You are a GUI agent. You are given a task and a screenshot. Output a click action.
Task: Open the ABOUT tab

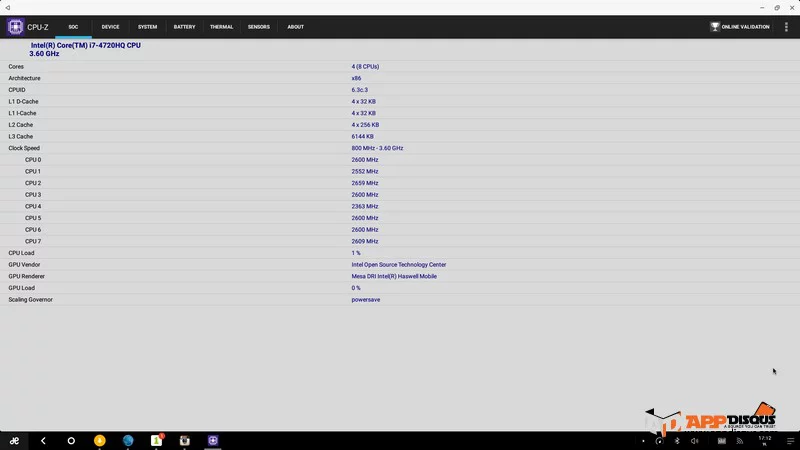point(295,27)
